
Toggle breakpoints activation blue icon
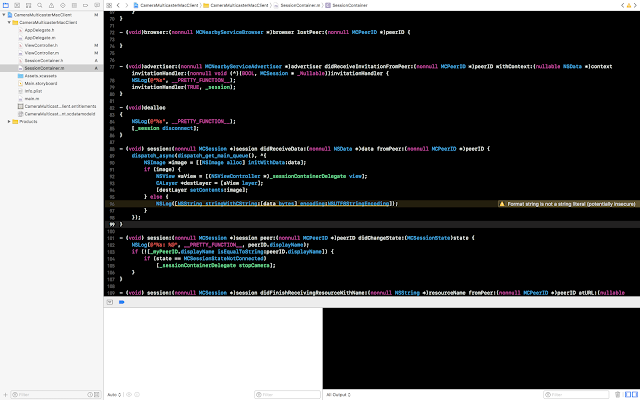(x=122, y=302)
